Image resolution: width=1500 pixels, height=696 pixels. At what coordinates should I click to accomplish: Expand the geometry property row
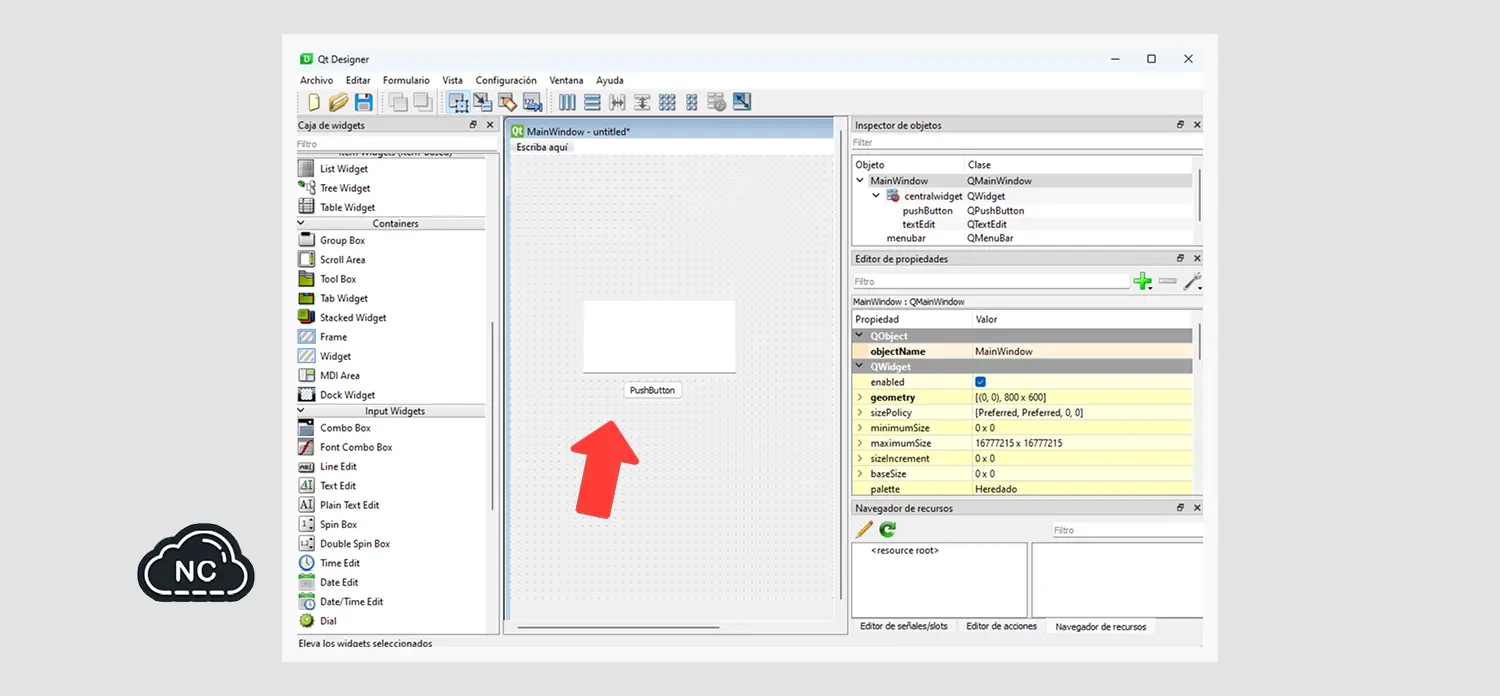pyautogui.click(x=859, y=398)
